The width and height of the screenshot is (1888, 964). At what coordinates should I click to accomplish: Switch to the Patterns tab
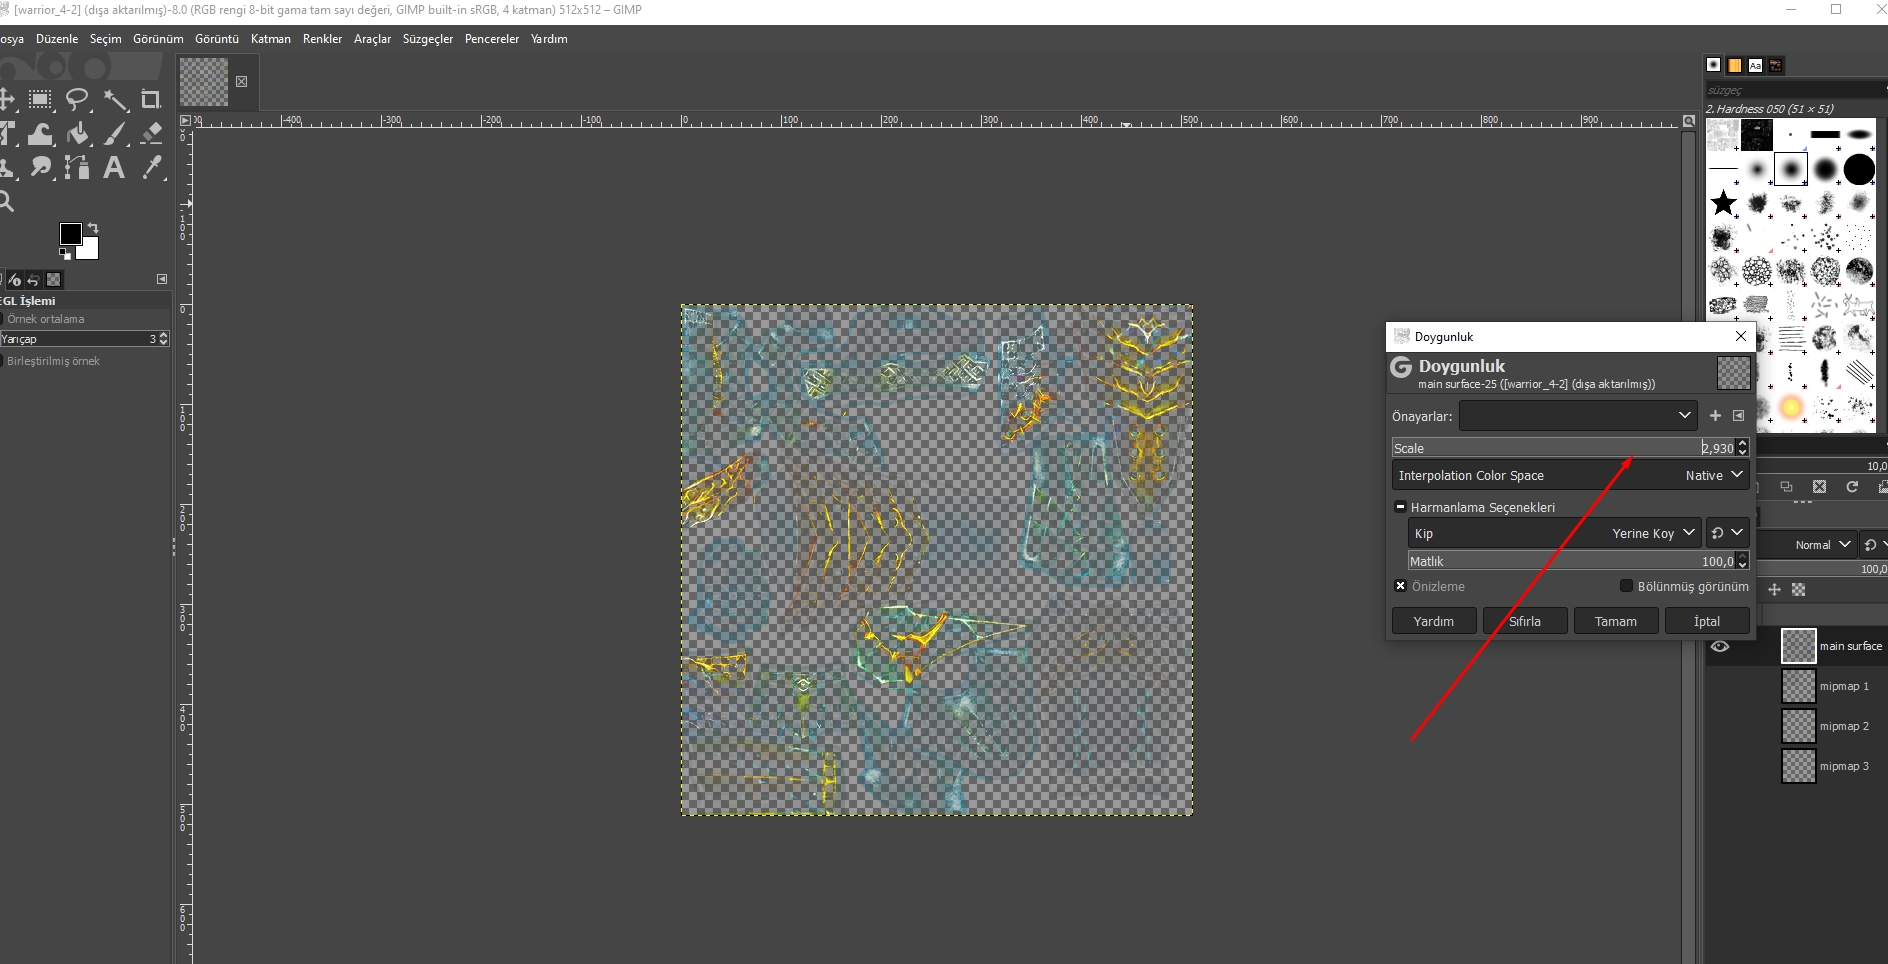point(1735,65)
